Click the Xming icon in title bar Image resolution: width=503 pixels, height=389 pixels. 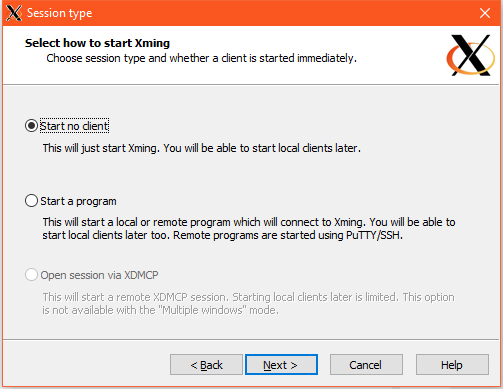(14, 13)
